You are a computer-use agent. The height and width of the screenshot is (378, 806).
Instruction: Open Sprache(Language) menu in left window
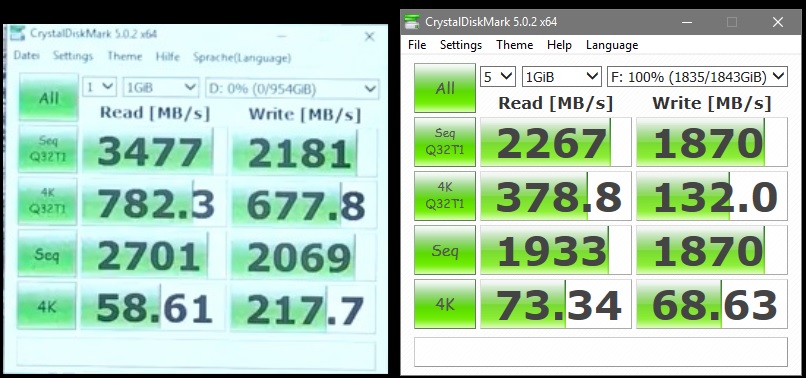[x=242, y=58]
